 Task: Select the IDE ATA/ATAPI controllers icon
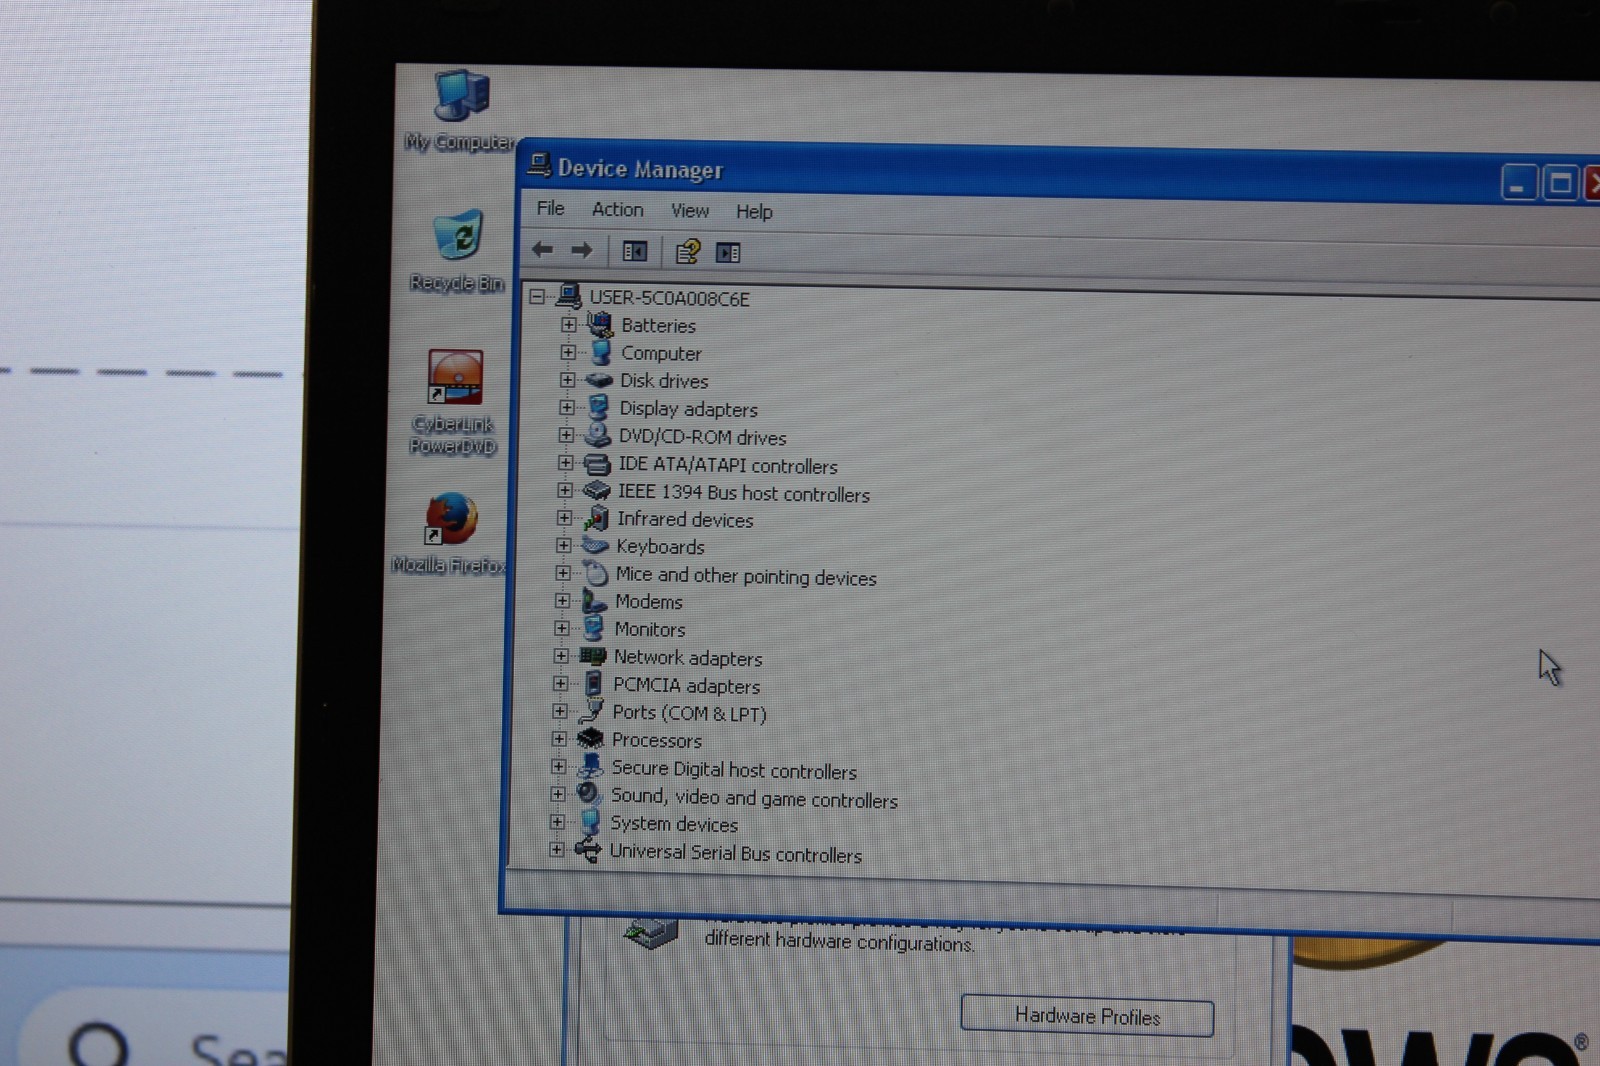[x=597, y=464]
